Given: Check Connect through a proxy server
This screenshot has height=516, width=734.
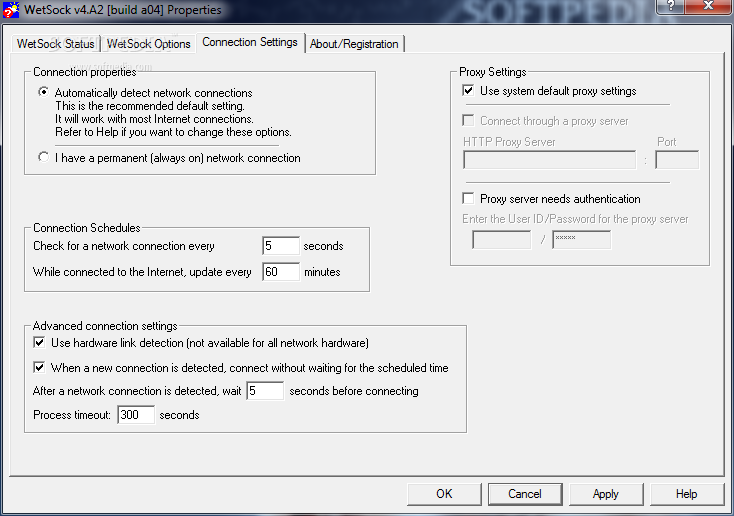Looking at the screenshot, I should coord(468,120).
